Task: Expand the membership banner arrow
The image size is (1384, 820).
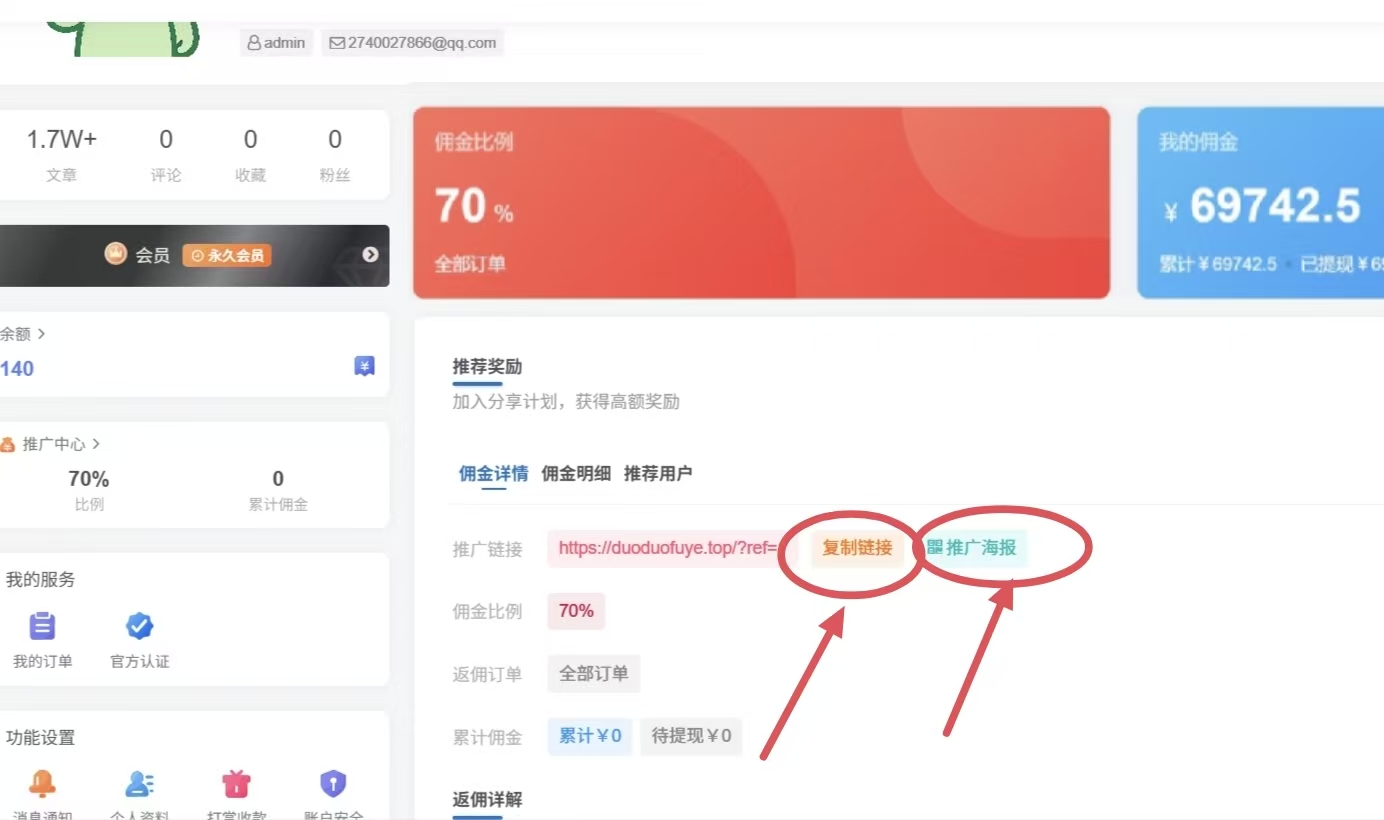Action: click(x=370, y=255)
